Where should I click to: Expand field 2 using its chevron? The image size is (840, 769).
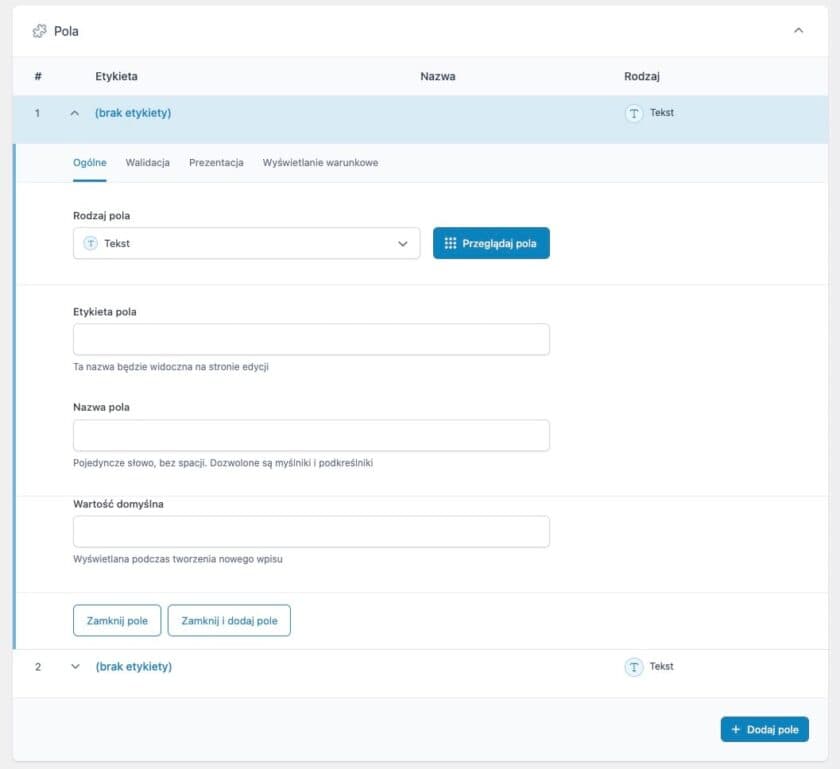74,667
